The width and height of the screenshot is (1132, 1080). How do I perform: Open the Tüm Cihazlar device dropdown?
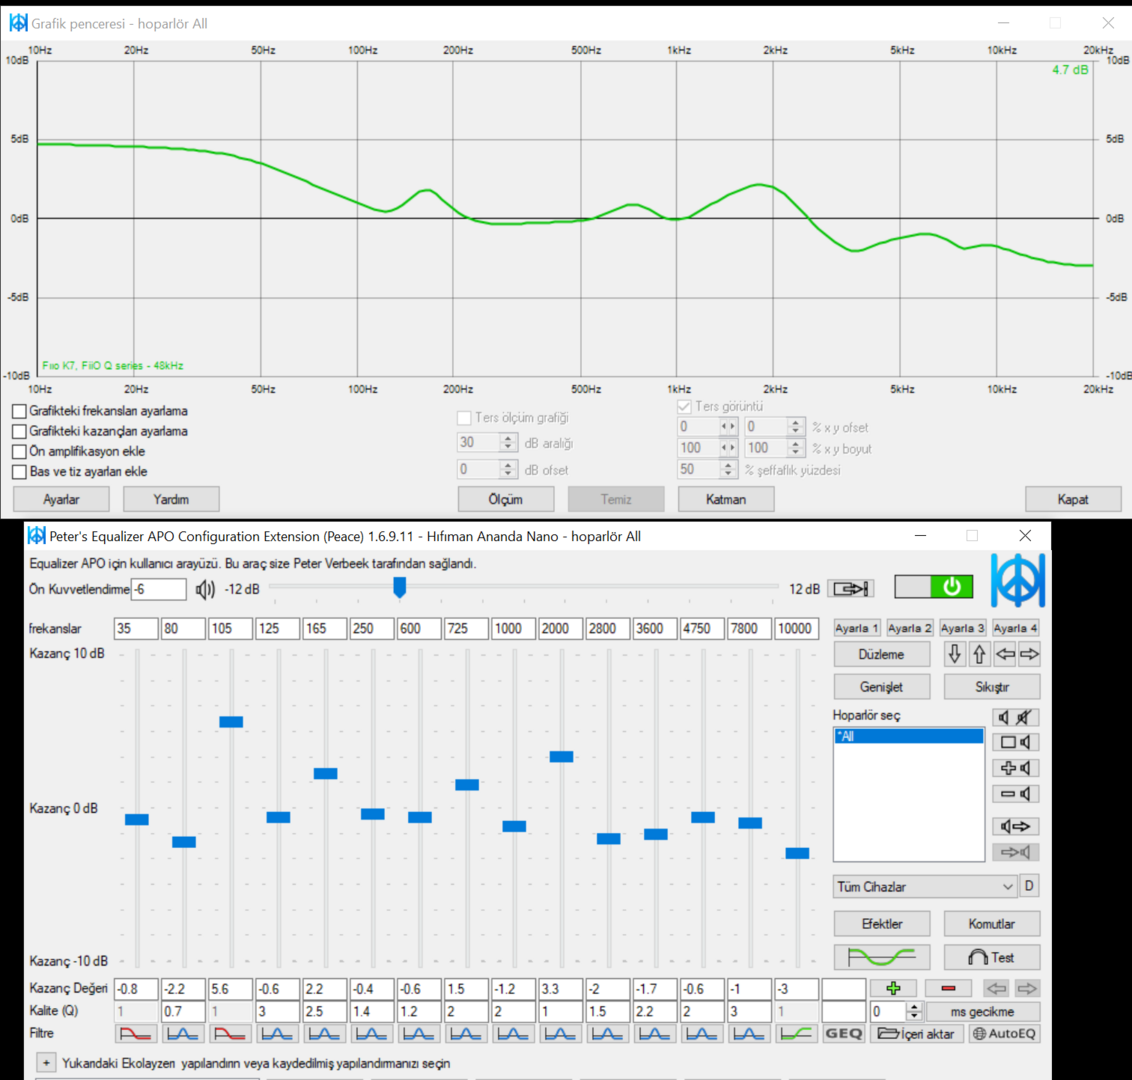pos(926,887)
